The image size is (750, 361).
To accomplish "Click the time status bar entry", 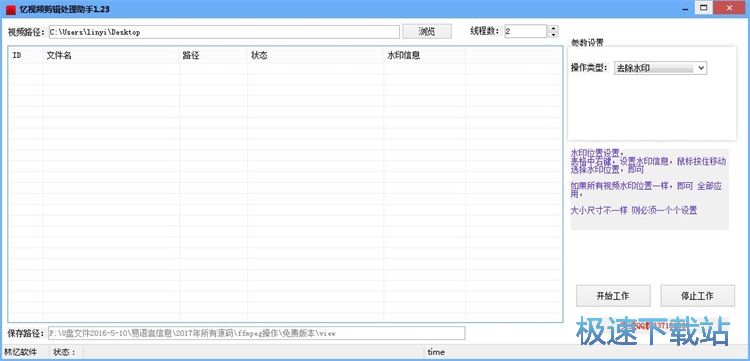I will [x=436, y=352].
